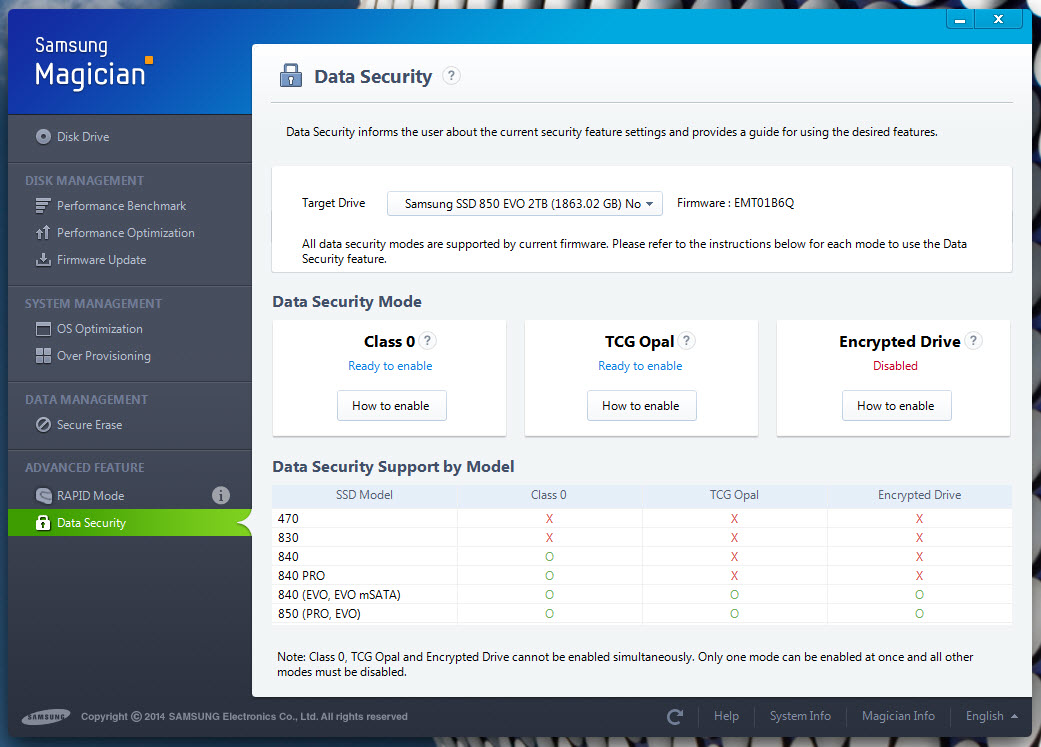Image resolution: width=1041 pixels, height=747 pixels.
Task: Select the 840 (EVO, EVO mSATA) row
Action: (642, 595)
